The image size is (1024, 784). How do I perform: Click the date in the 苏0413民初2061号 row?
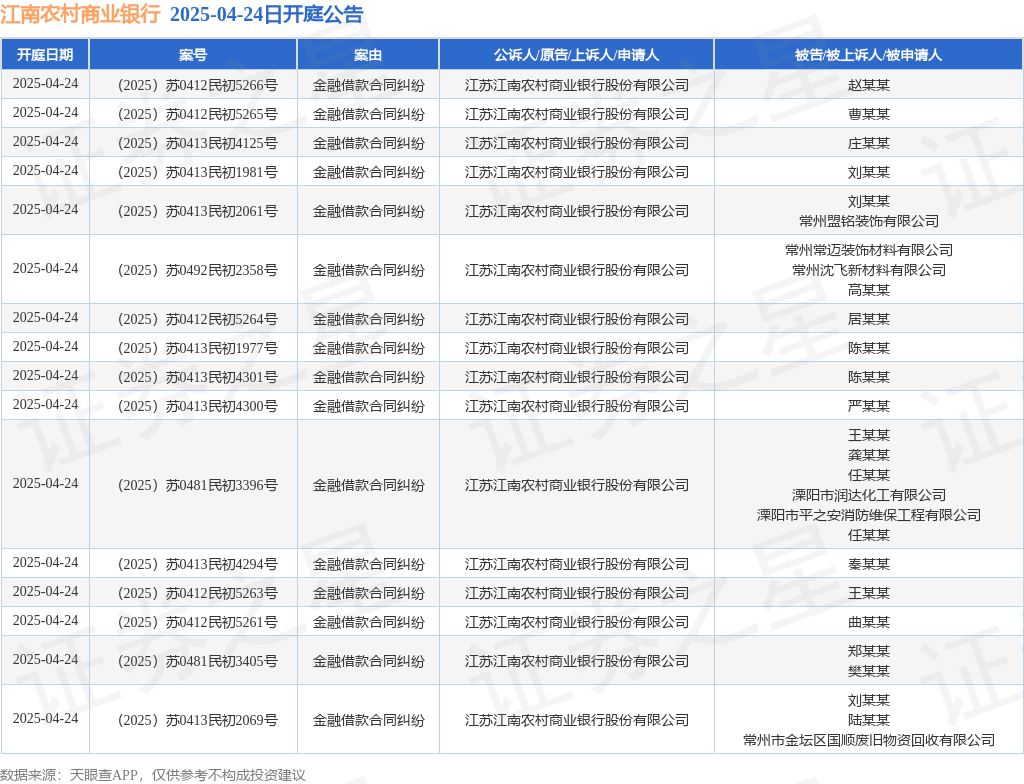pos(45,210)
